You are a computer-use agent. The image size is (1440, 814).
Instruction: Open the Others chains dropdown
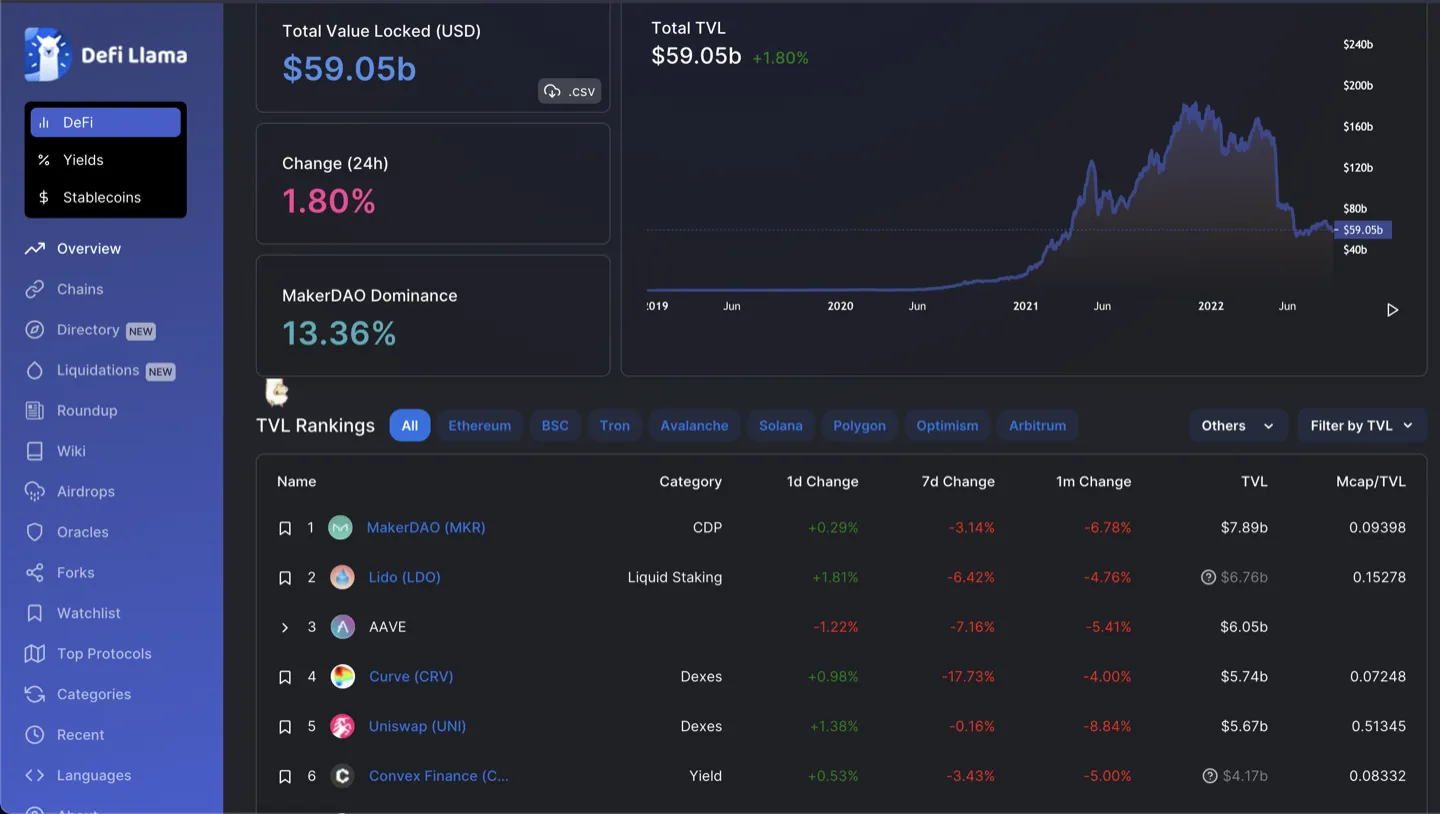click(1238, 425)
